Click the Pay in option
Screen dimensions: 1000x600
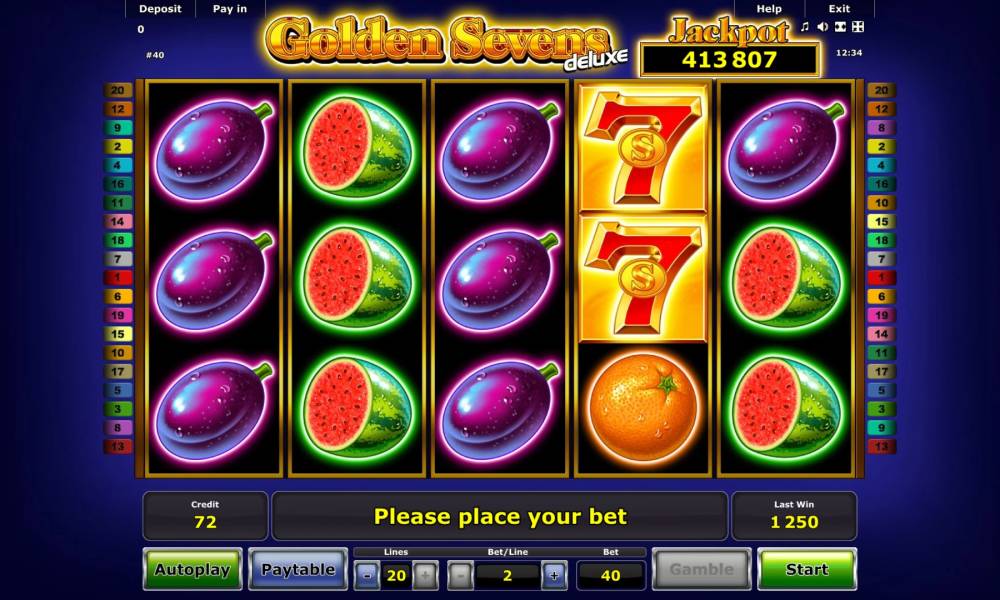pos(230,9)
